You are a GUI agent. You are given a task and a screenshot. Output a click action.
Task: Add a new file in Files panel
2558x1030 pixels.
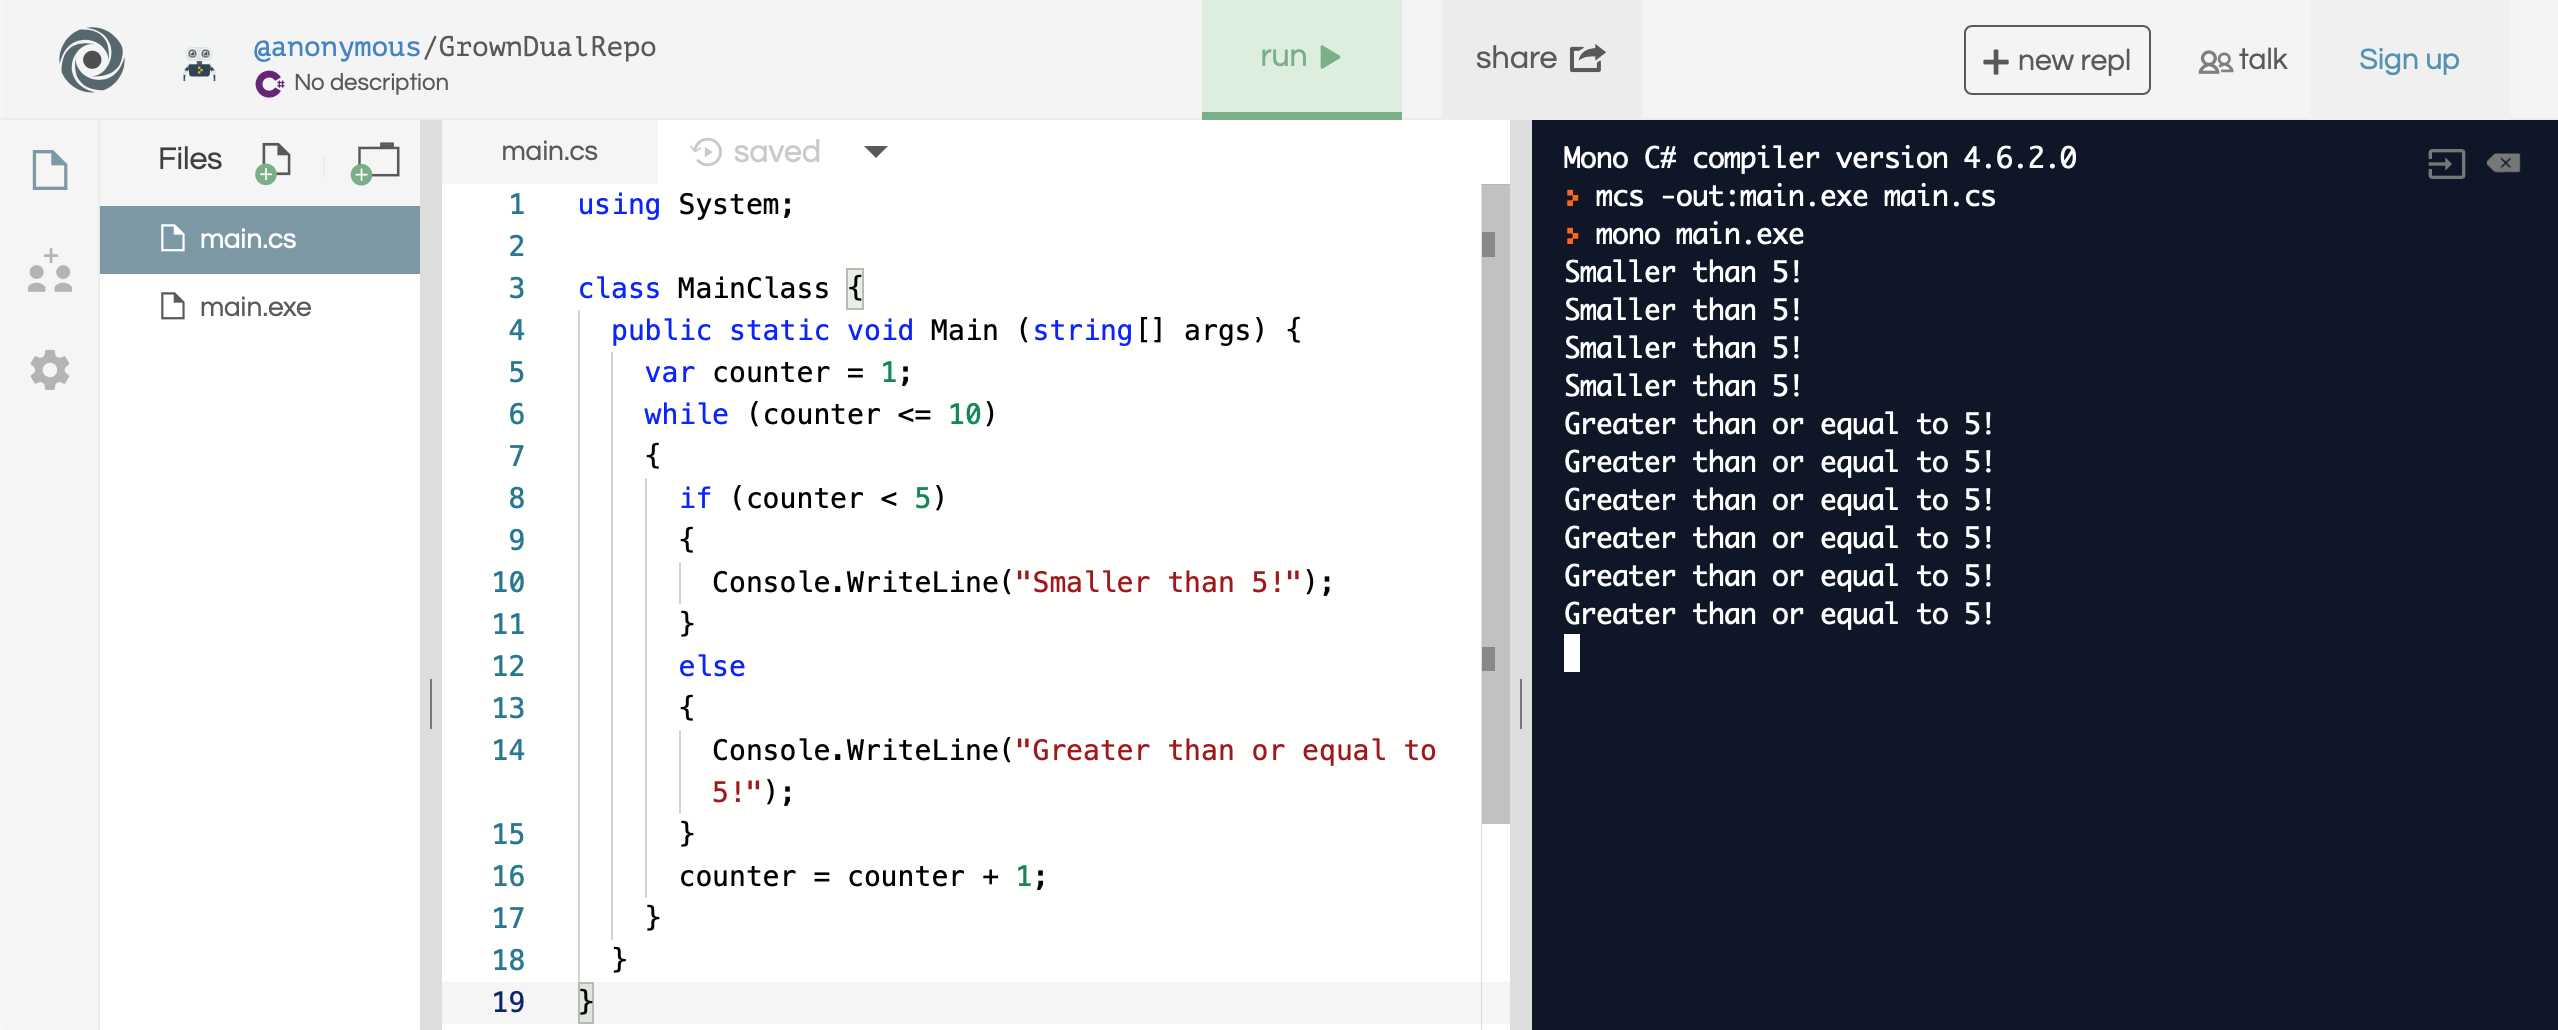tap(273, 162)
